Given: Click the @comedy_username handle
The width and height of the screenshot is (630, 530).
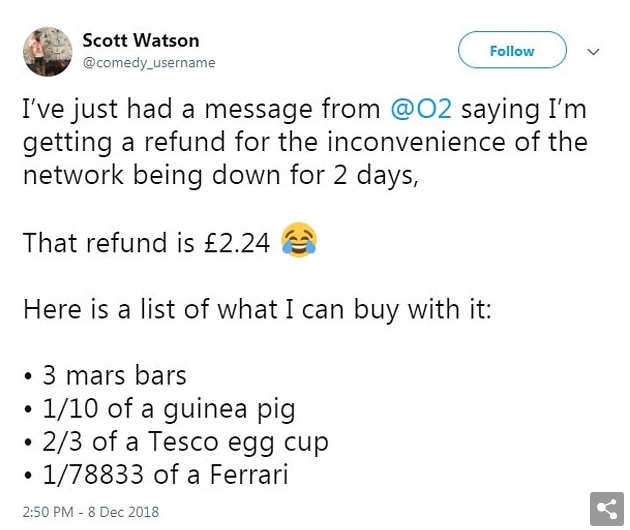Looking at the screenshot, I should point(149,63).
